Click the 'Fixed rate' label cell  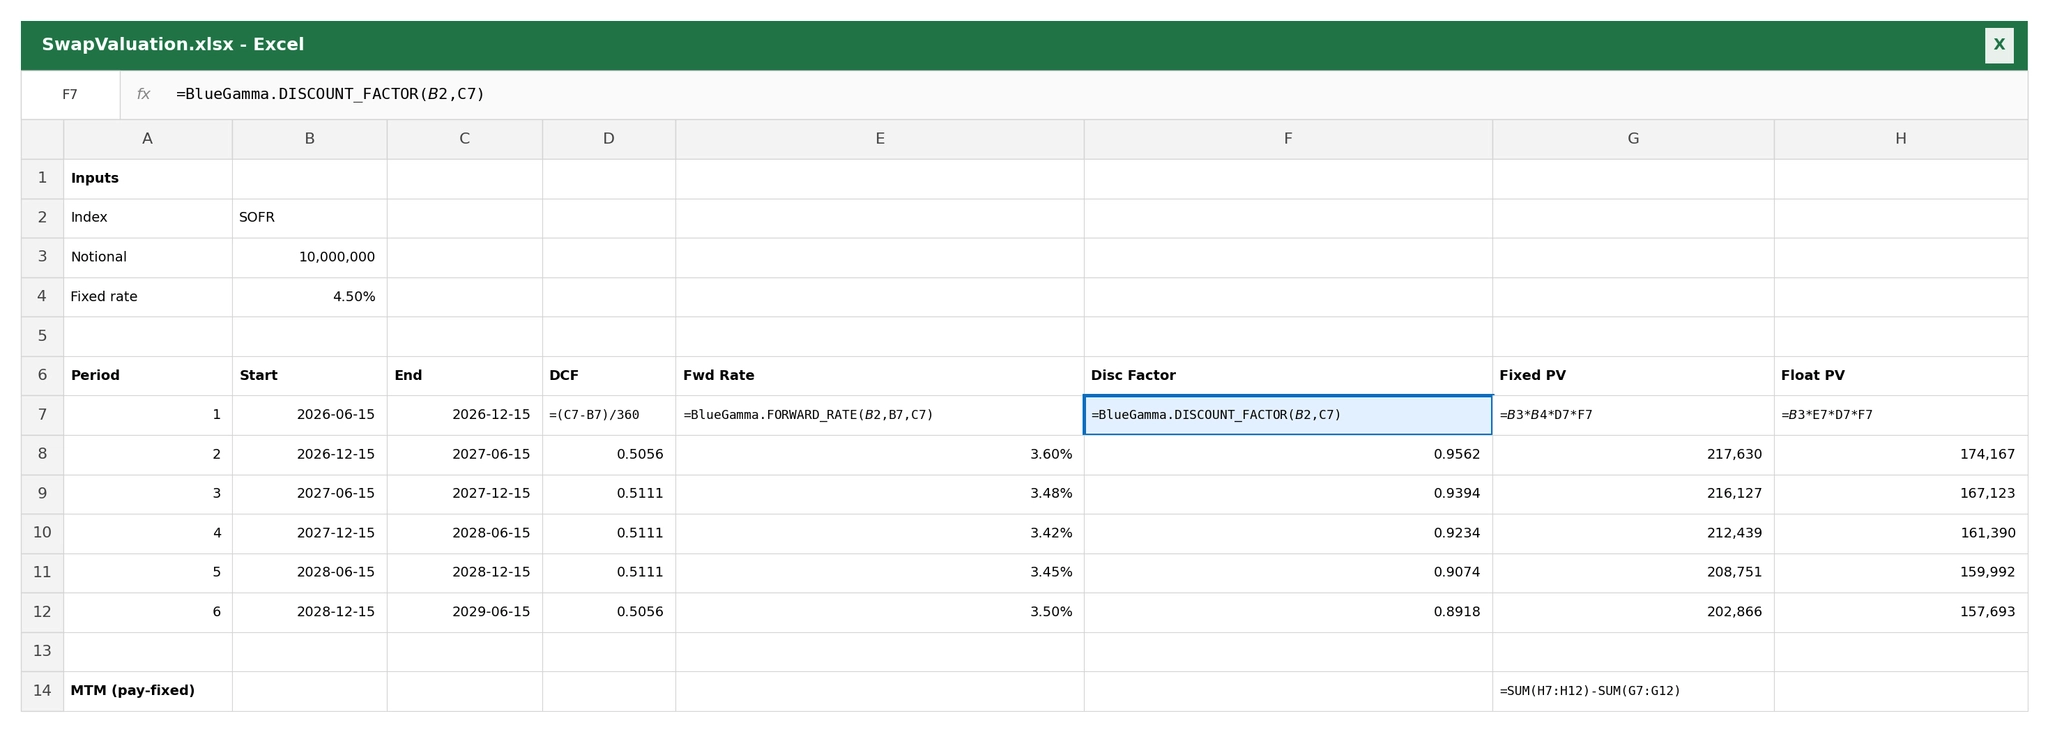tap(148, 297)
